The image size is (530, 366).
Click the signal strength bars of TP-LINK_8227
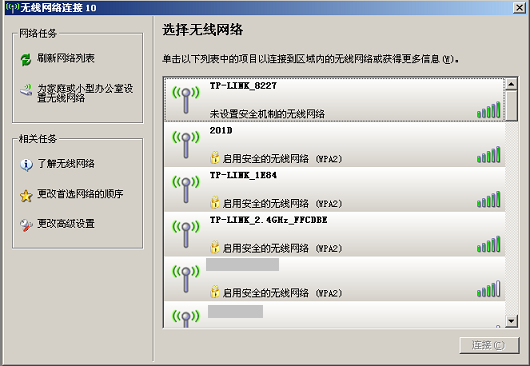click(488, 109)
